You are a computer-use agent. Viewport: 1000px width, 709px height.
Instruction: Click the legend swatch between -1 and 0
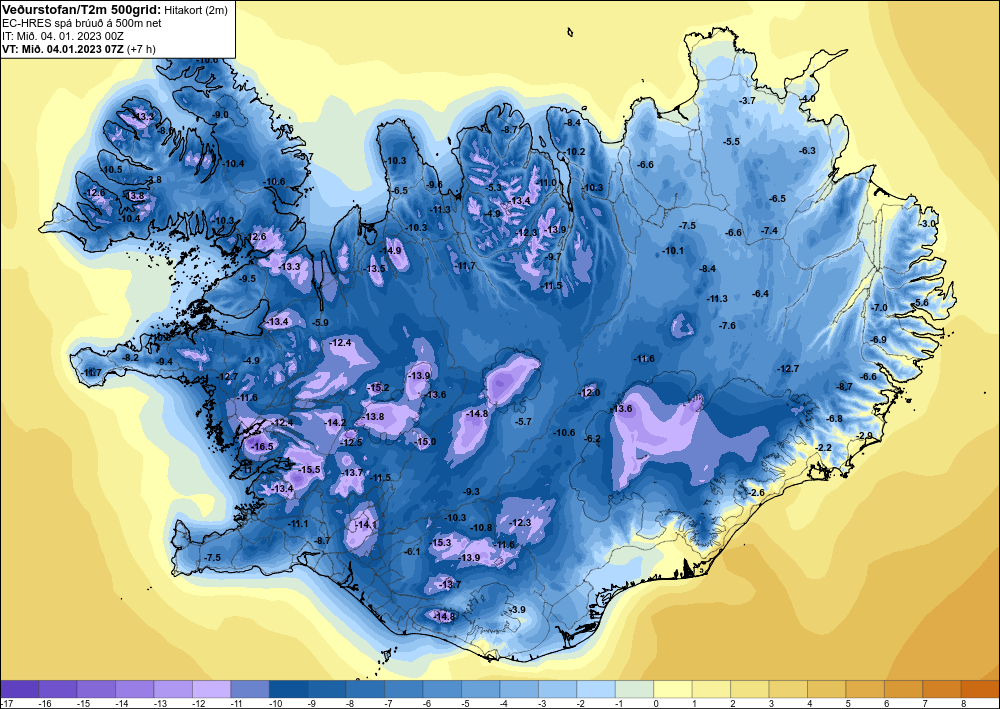pos(635,689)
